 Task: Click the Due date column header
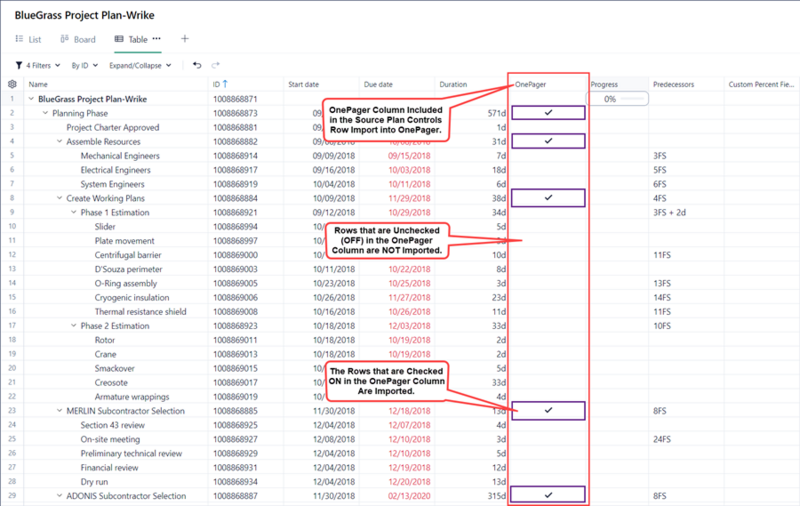click(378, 84)
